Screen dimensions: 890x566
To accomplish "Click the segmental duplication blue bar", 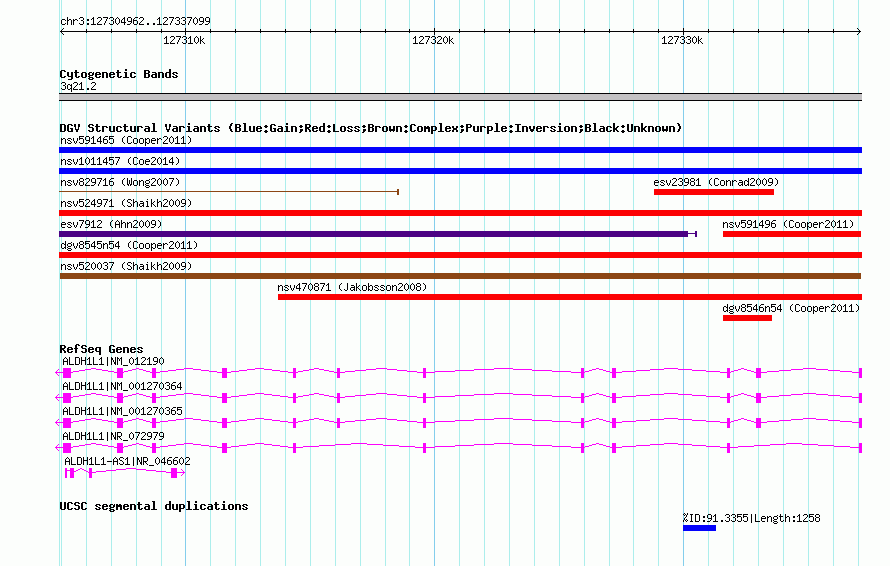I will (x=699, y=528).
